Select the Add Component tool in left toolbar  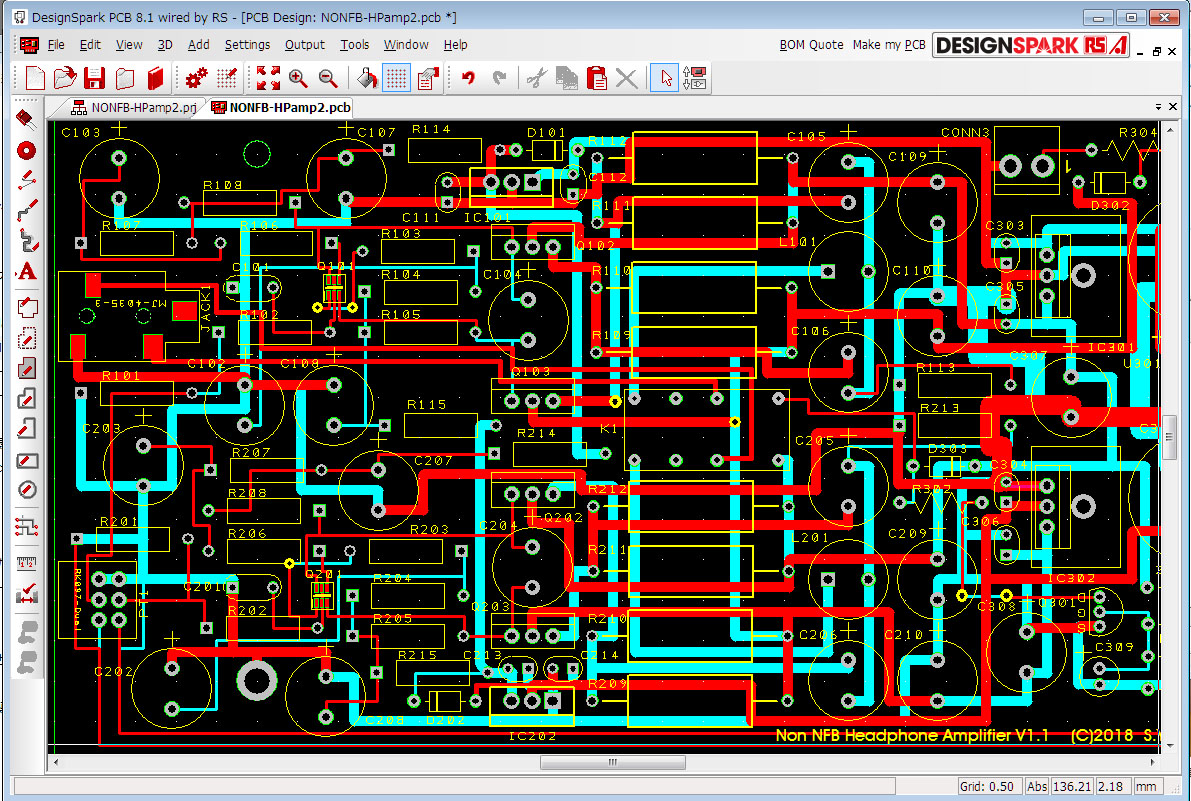tap(27, 121)
